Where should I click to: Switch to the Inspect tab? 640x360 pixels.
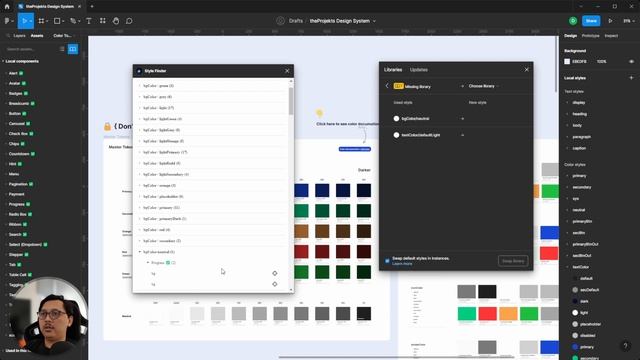(611, 36)
